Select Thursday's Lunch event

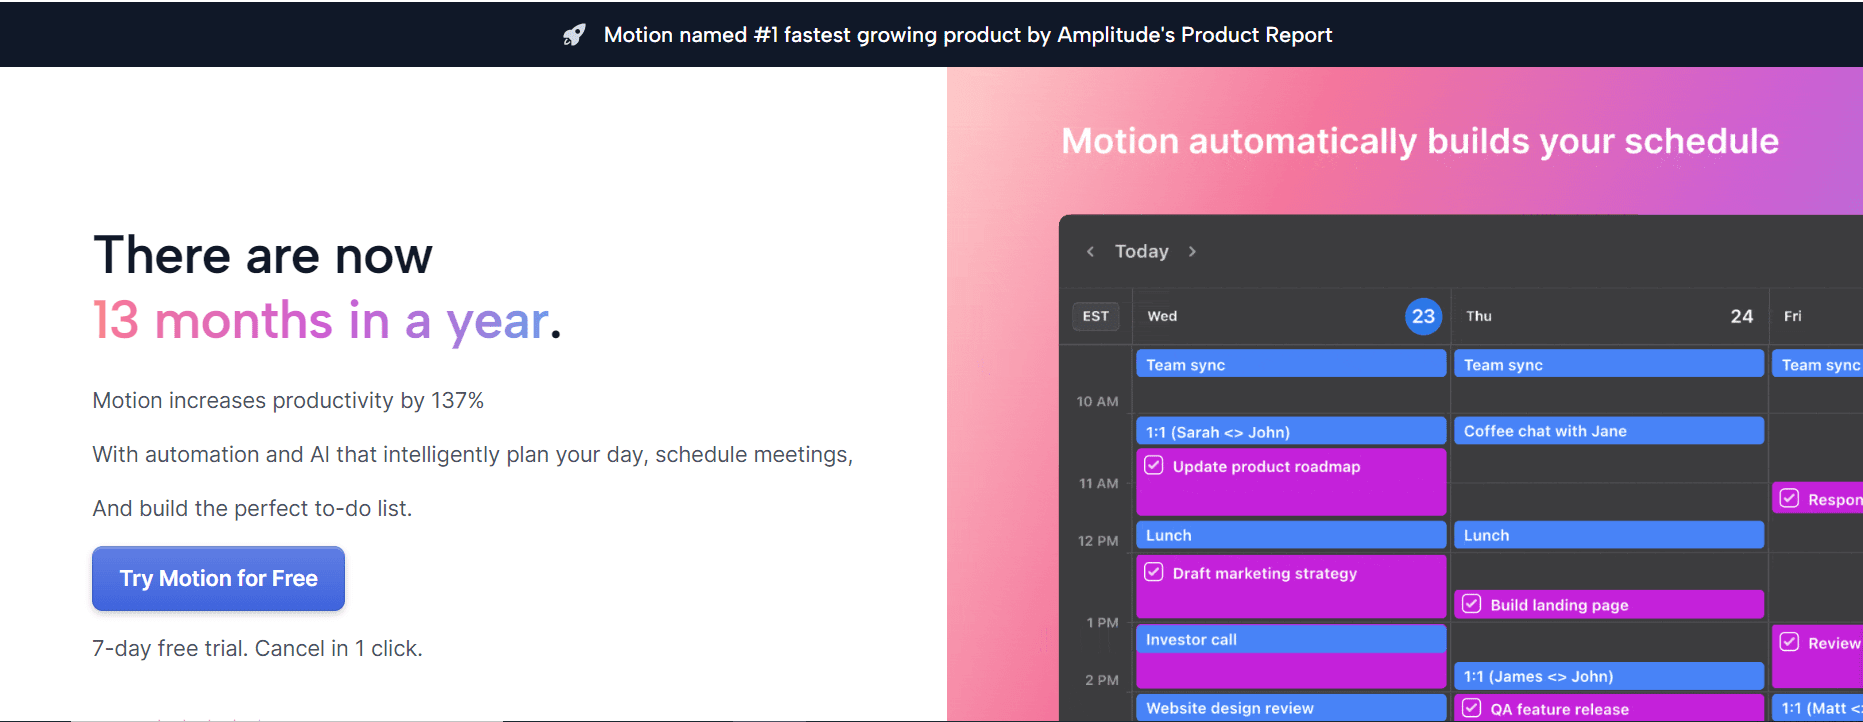click(1608, 535)
